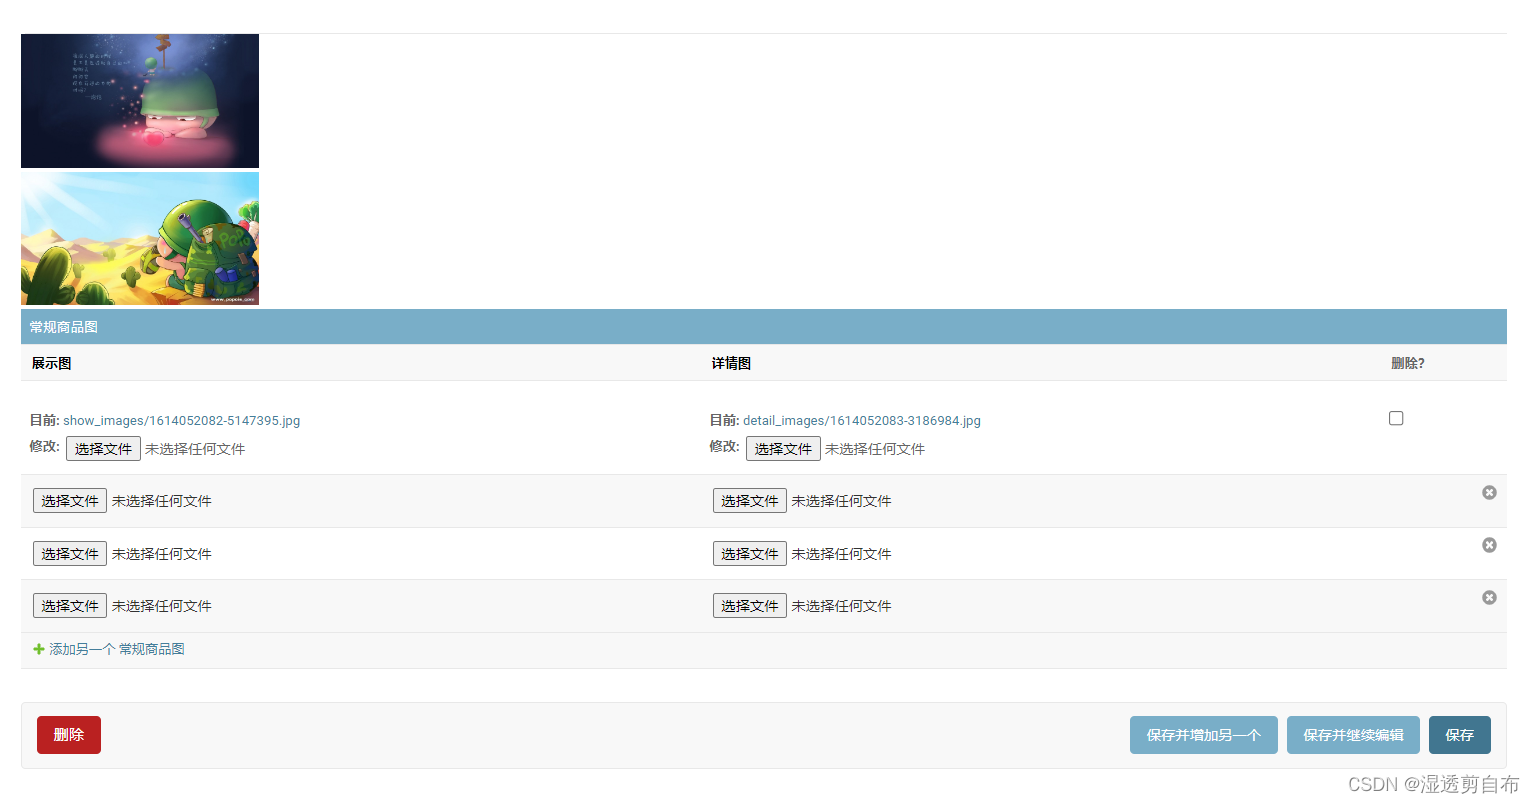The image size is (1535, 803).
Task: Open show_images/1614052082-5147395.jpg link
Action: pyautogui.click(x=182, y=420)
